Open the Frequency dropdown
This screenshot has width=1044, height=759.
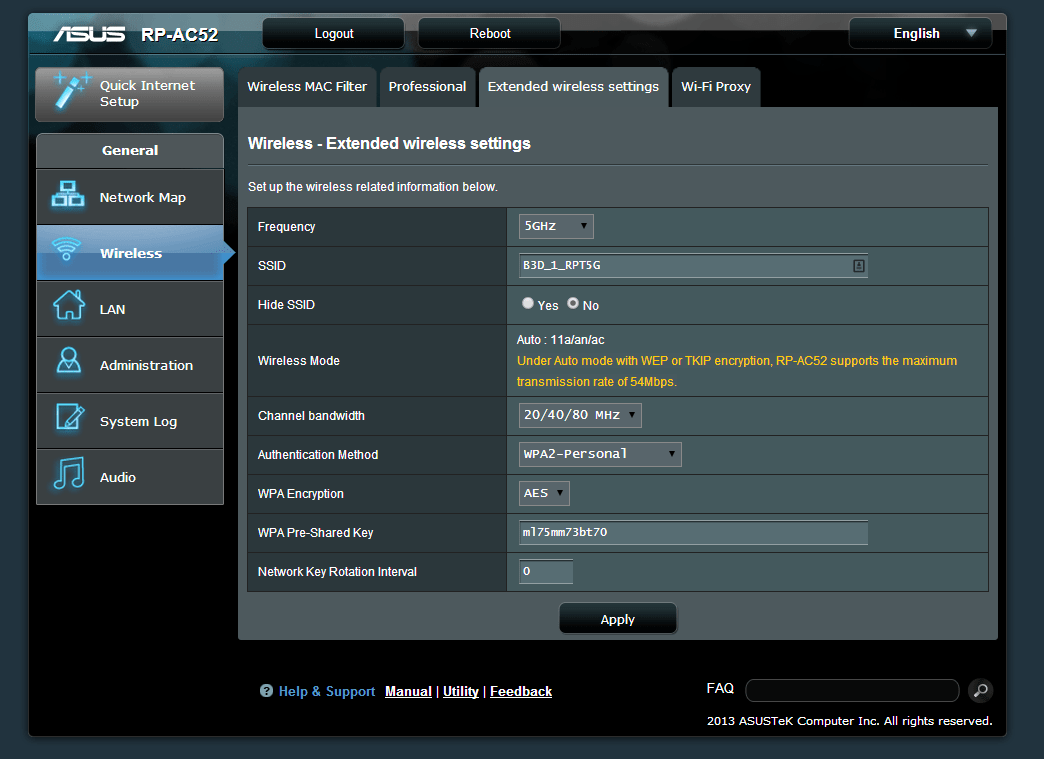tap(556, 226)
